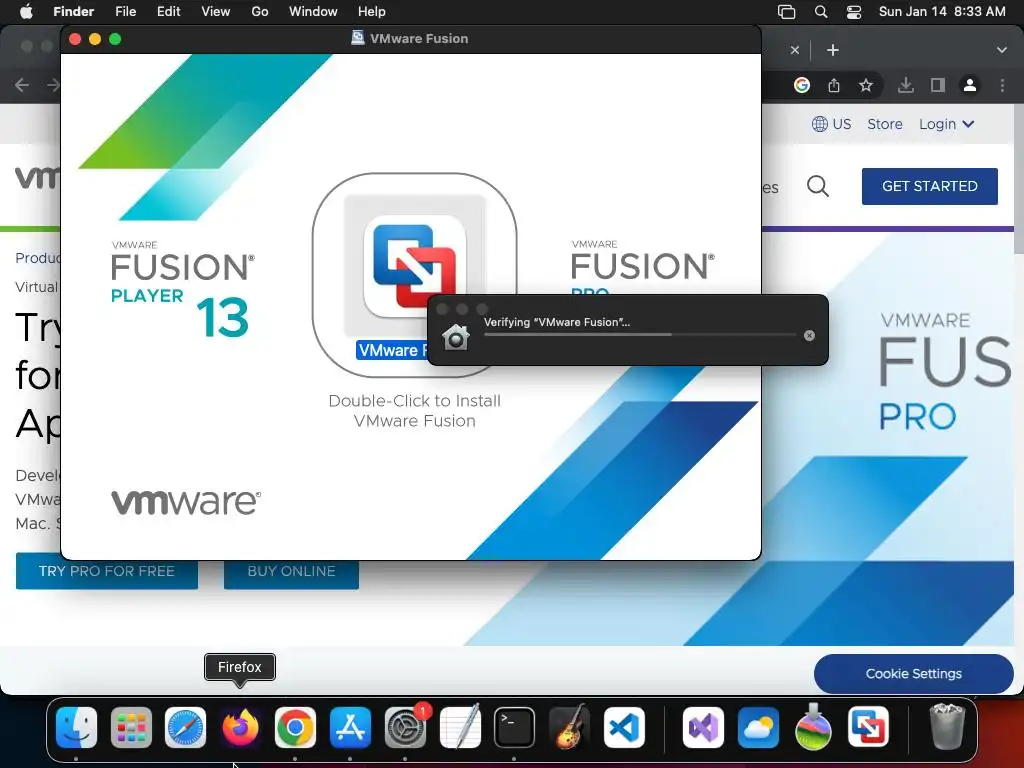Open the App Store Dock icon
1024x768 pixels.
(x=350, y=728)
